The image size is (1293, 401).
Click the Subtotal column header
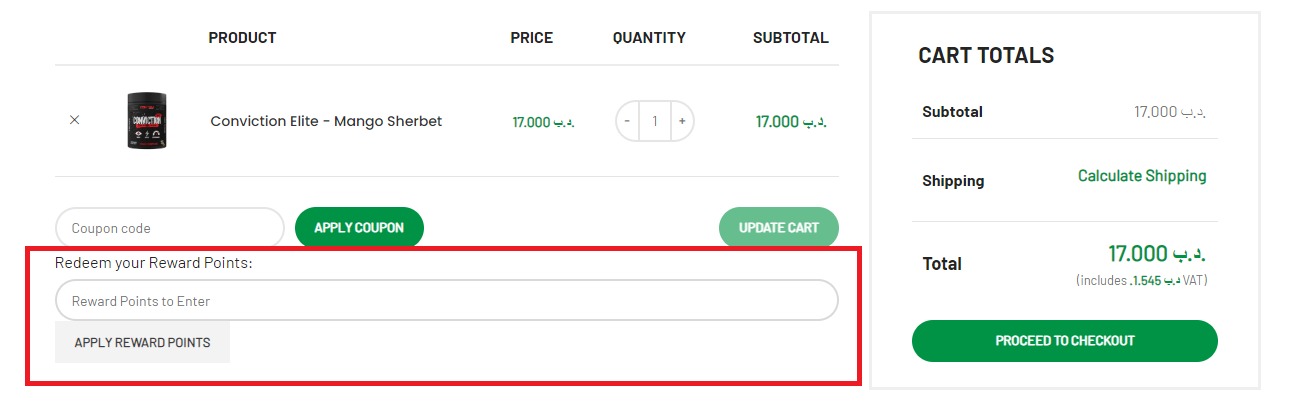[790, 38]
